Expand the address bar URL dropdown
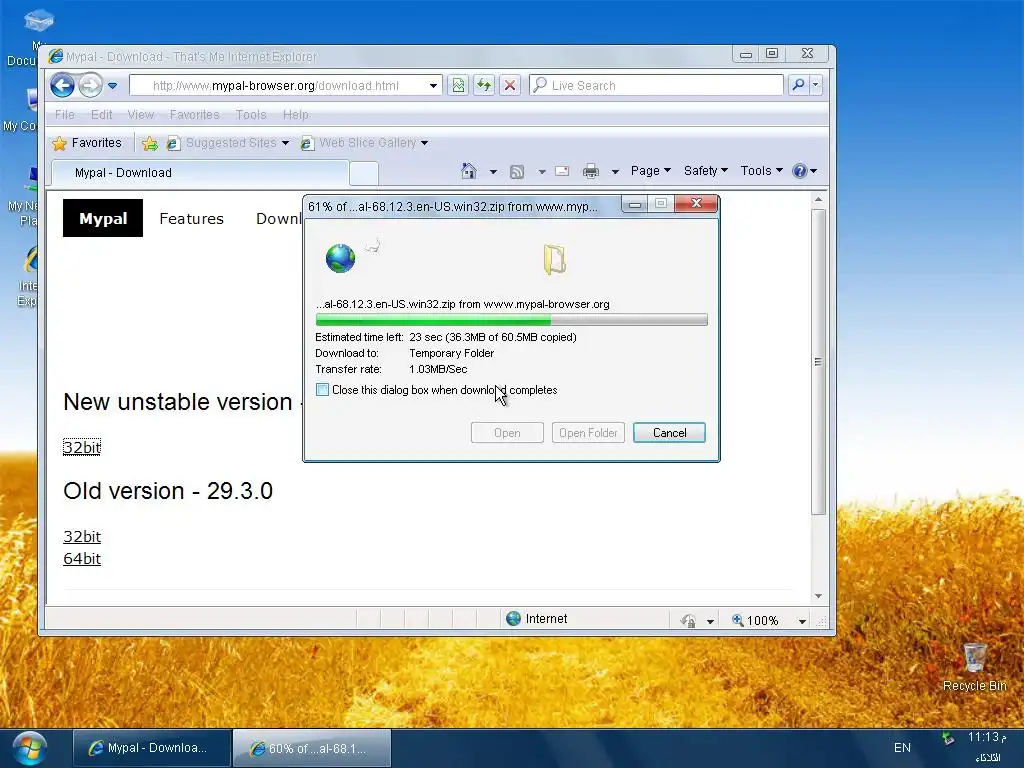Image resolution: width=1024 pixels, height=768 pixels. click(x=433, y=86)
